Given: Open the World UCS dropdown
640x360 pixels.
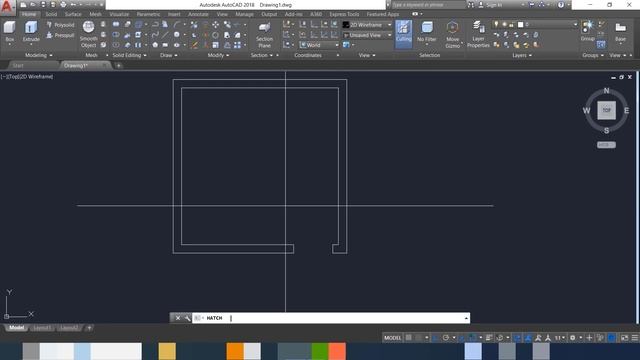Looking at the screenshot, I should coord(319,45).
